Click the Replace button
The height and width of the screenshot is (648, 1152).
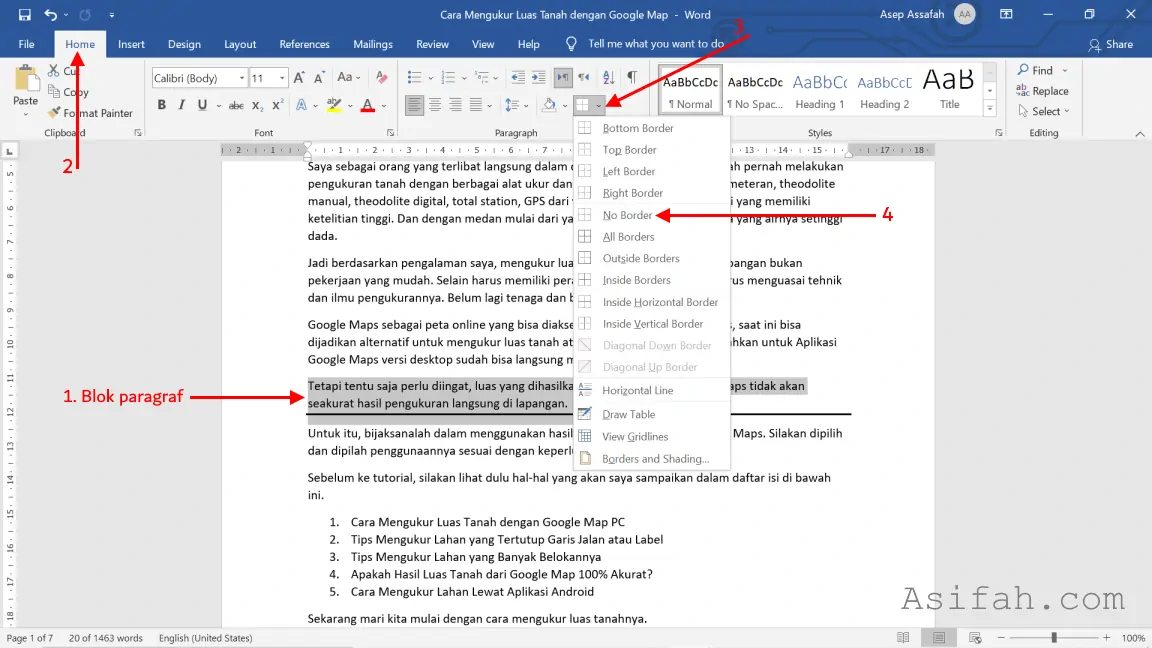pos(1043,91)
